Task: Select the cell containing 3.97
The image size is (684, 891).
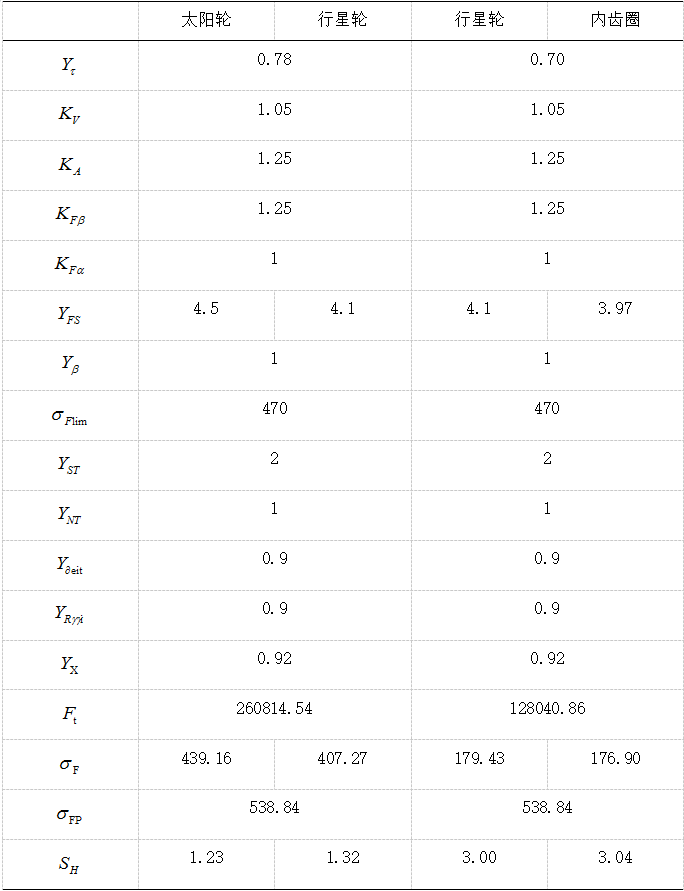Action: coord(615,309)
